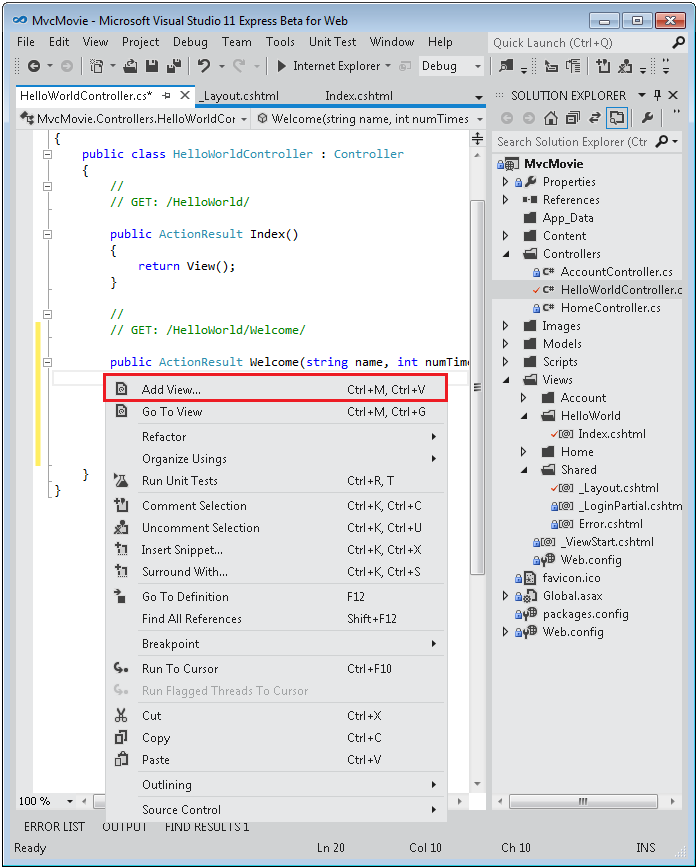Screen dimensions: 698x868
Task: Toggle auto-hide pin on Solution Explorer panel
Action: (x=657, y=95)
